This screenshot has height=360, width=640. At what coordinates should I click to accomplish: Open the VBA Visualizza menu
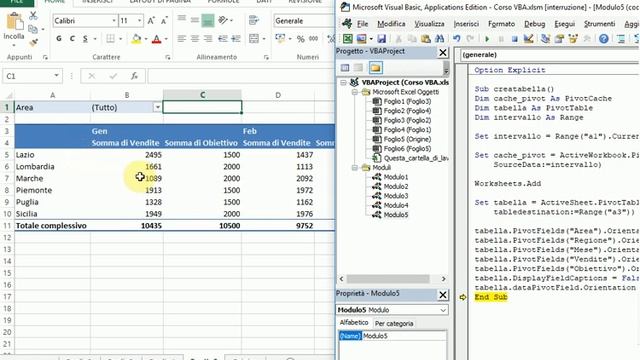[429, 24]
